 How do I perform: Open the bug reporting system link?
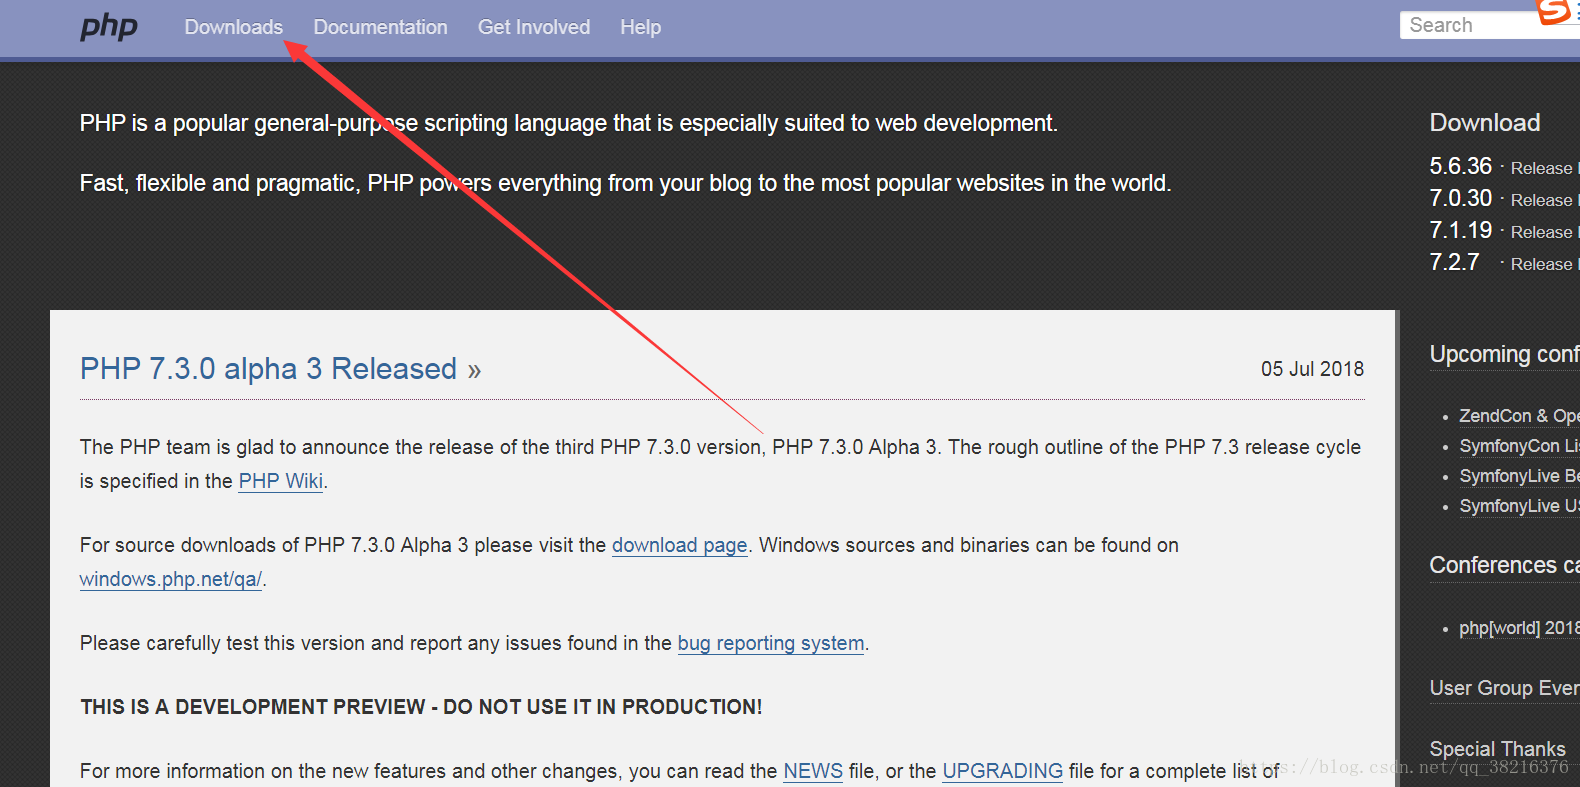click(771, 643)
